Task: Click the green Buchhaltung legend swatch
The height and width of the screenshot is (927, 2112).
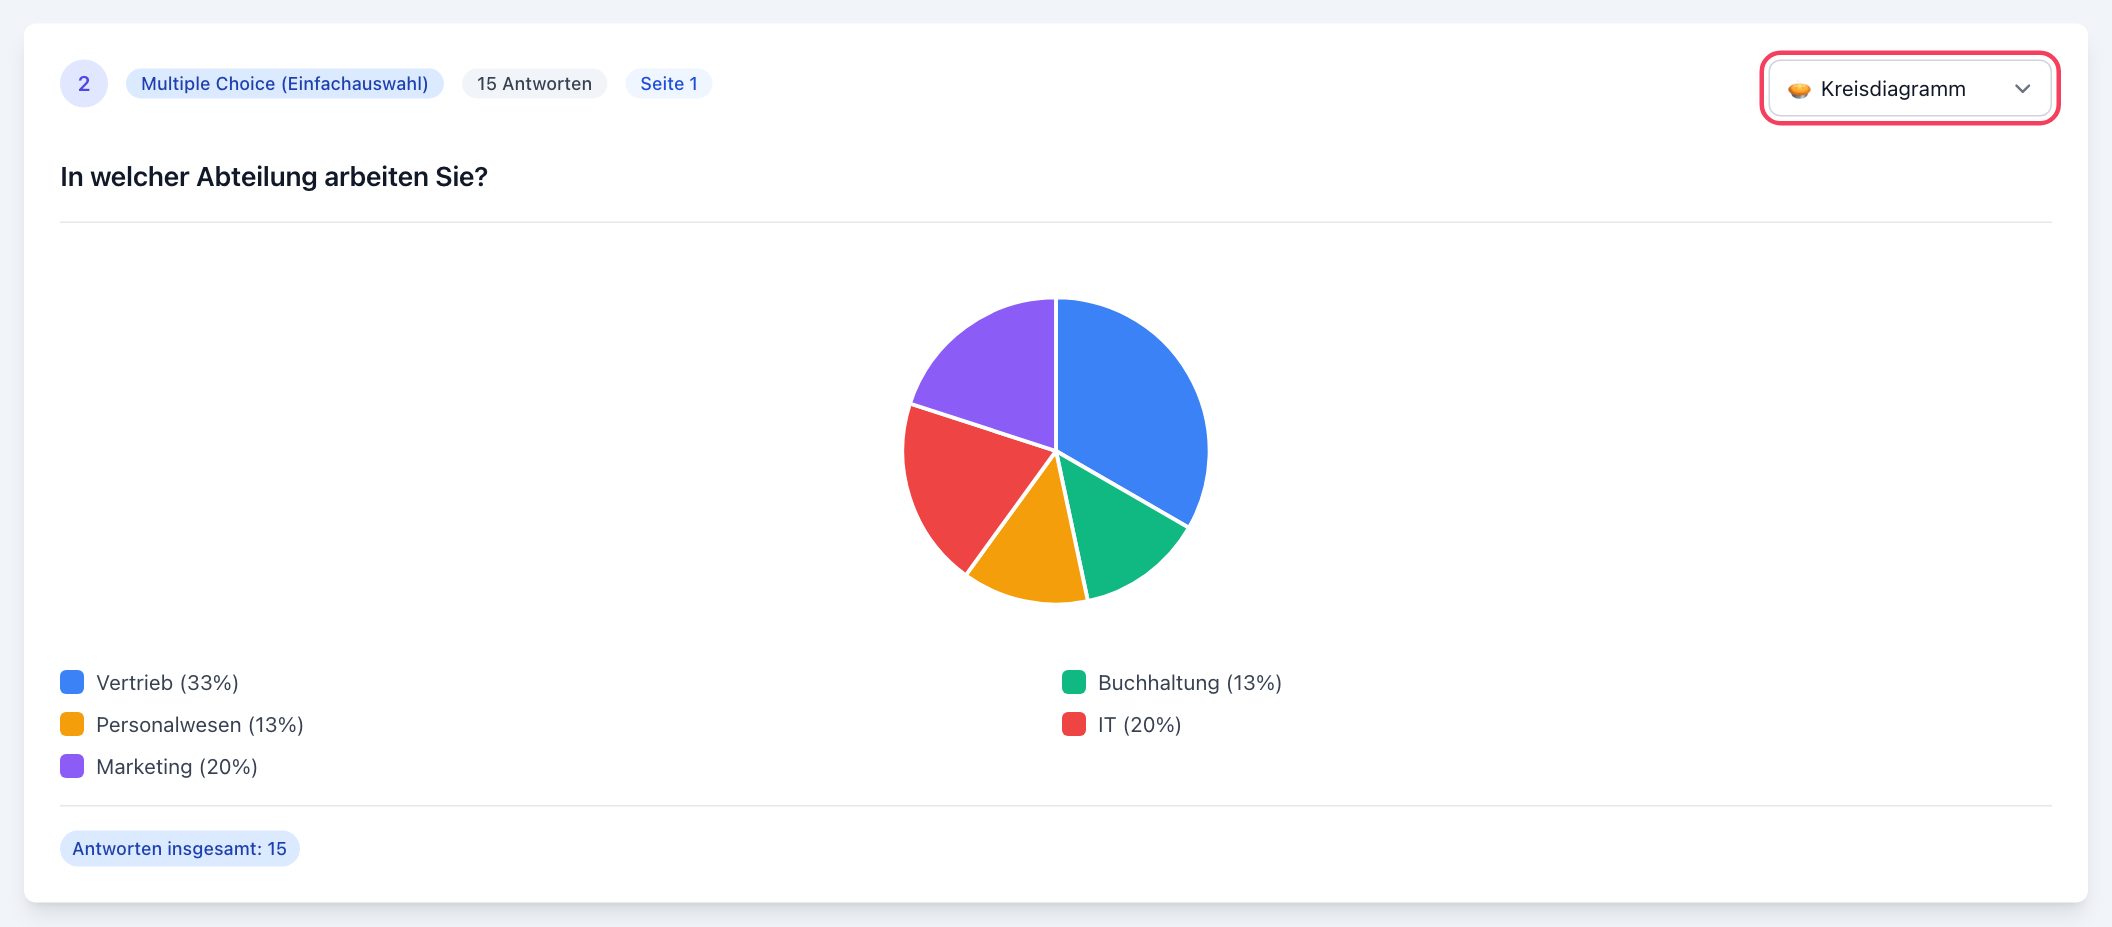Action: click(1074, 682)
